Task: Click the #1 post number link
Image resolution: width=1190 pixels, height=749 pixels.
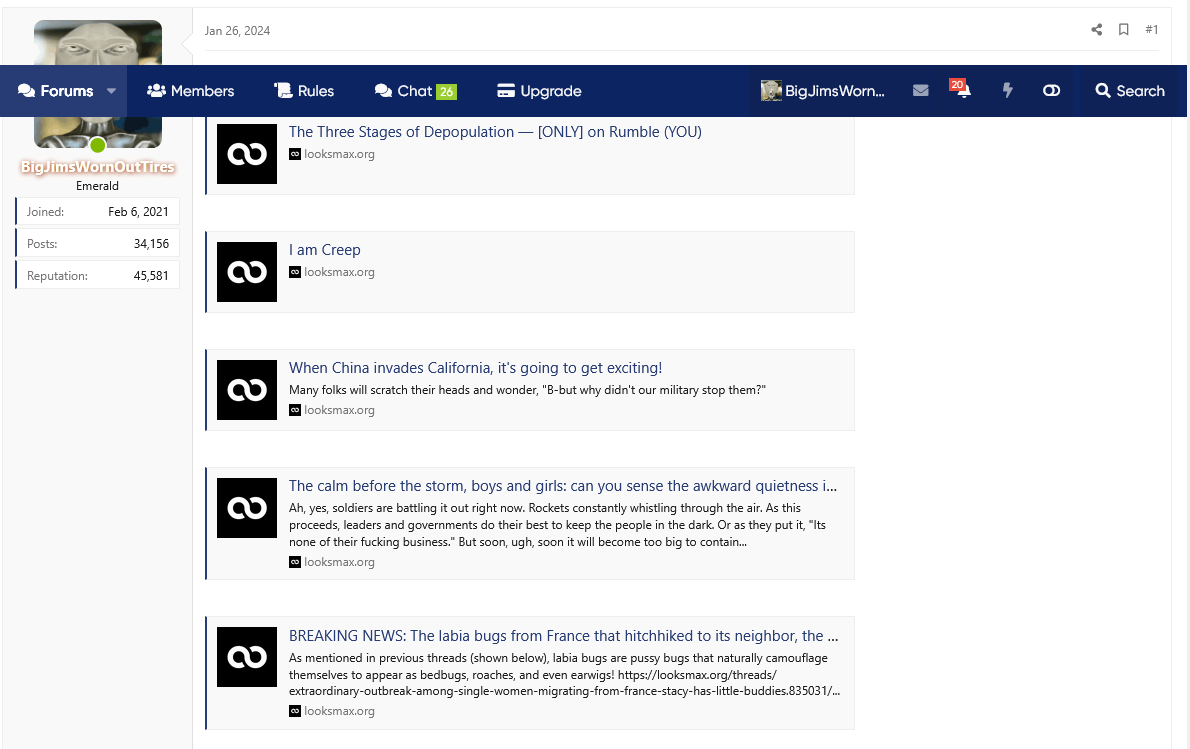Action: click(x=1152, y=30)
